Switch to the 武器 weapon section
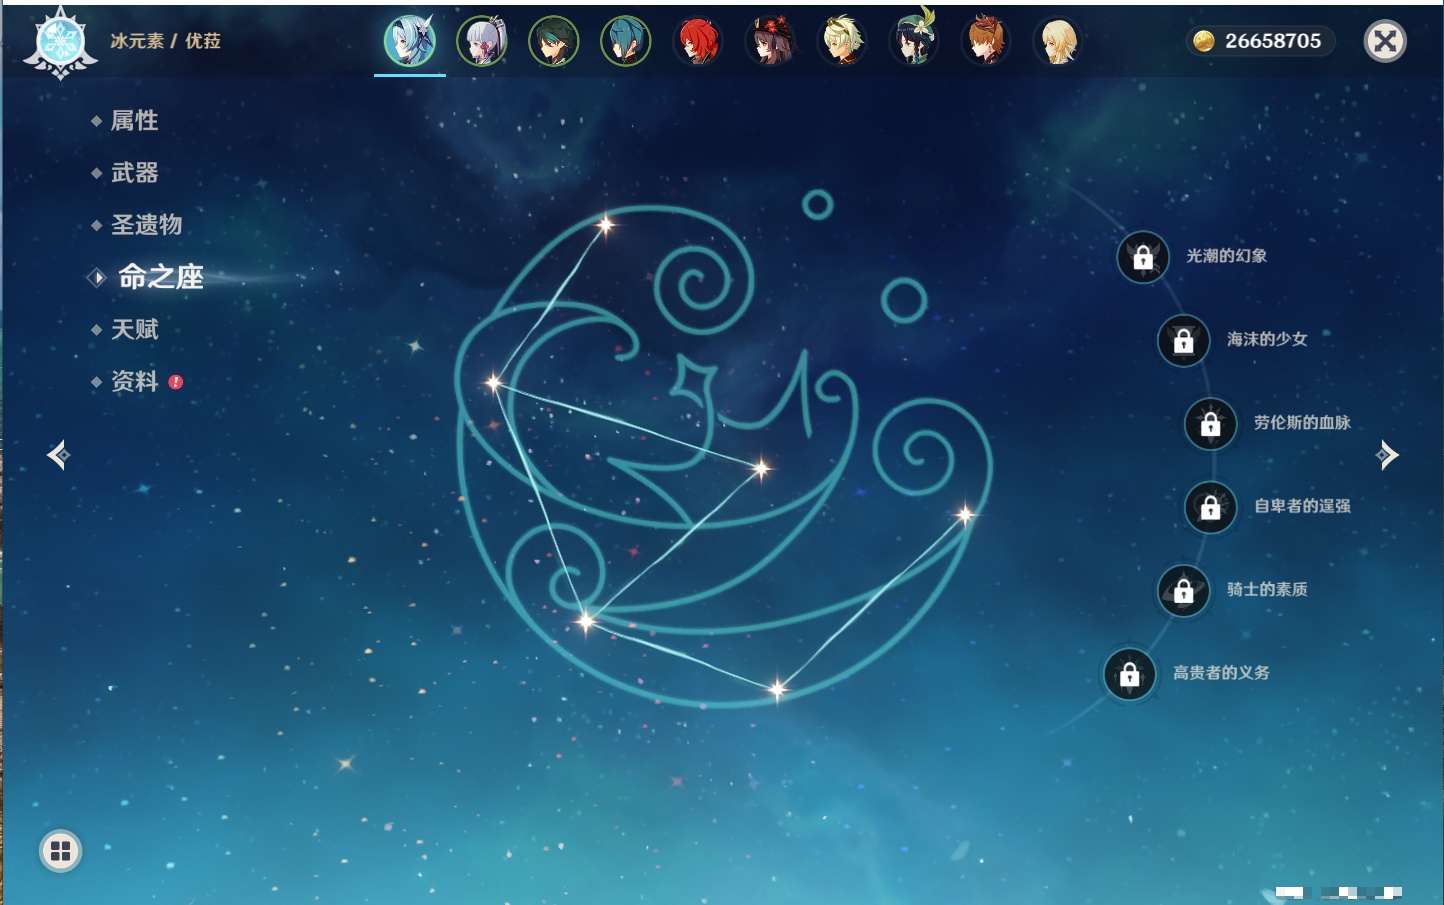1444x905 pixels. click(x=134, y=173)
